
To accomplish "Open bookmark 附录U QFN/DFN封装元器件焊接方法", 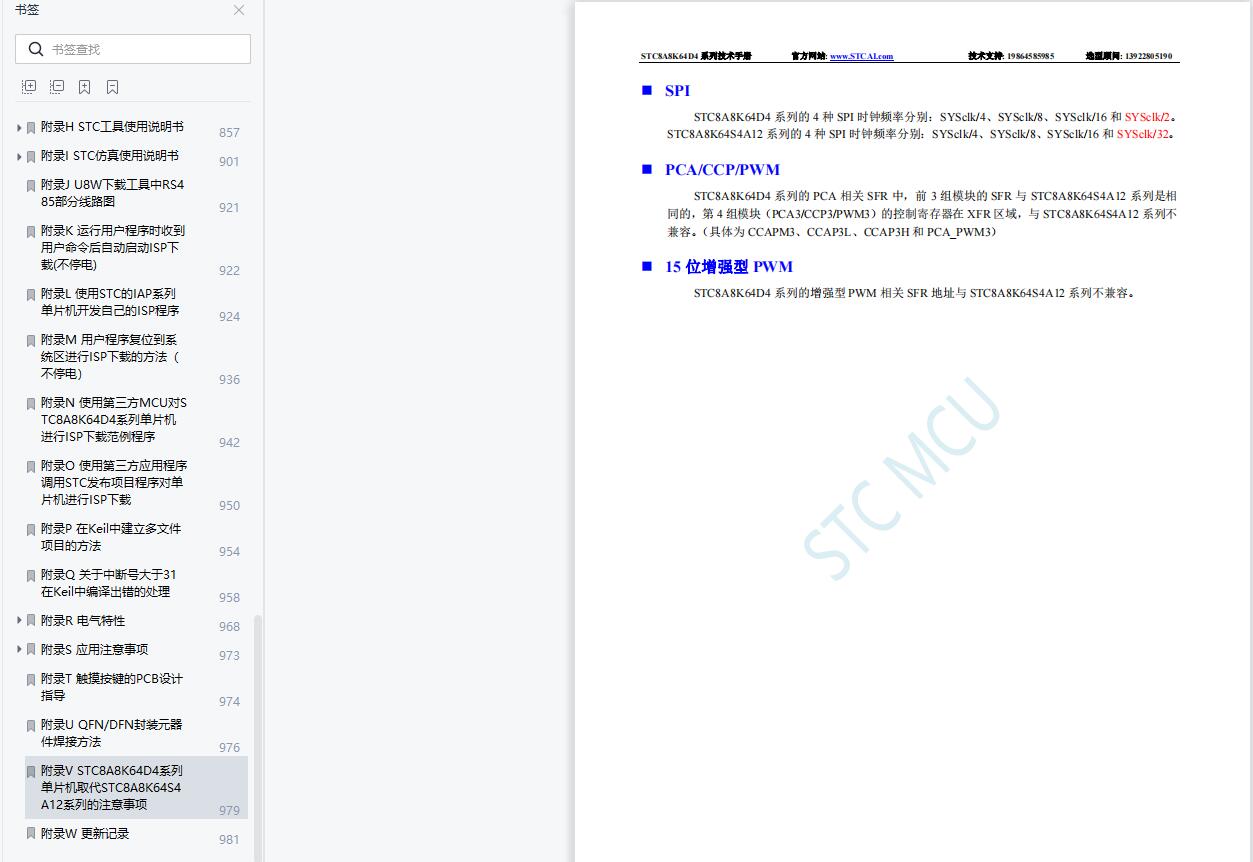I will tap(112, 733).
